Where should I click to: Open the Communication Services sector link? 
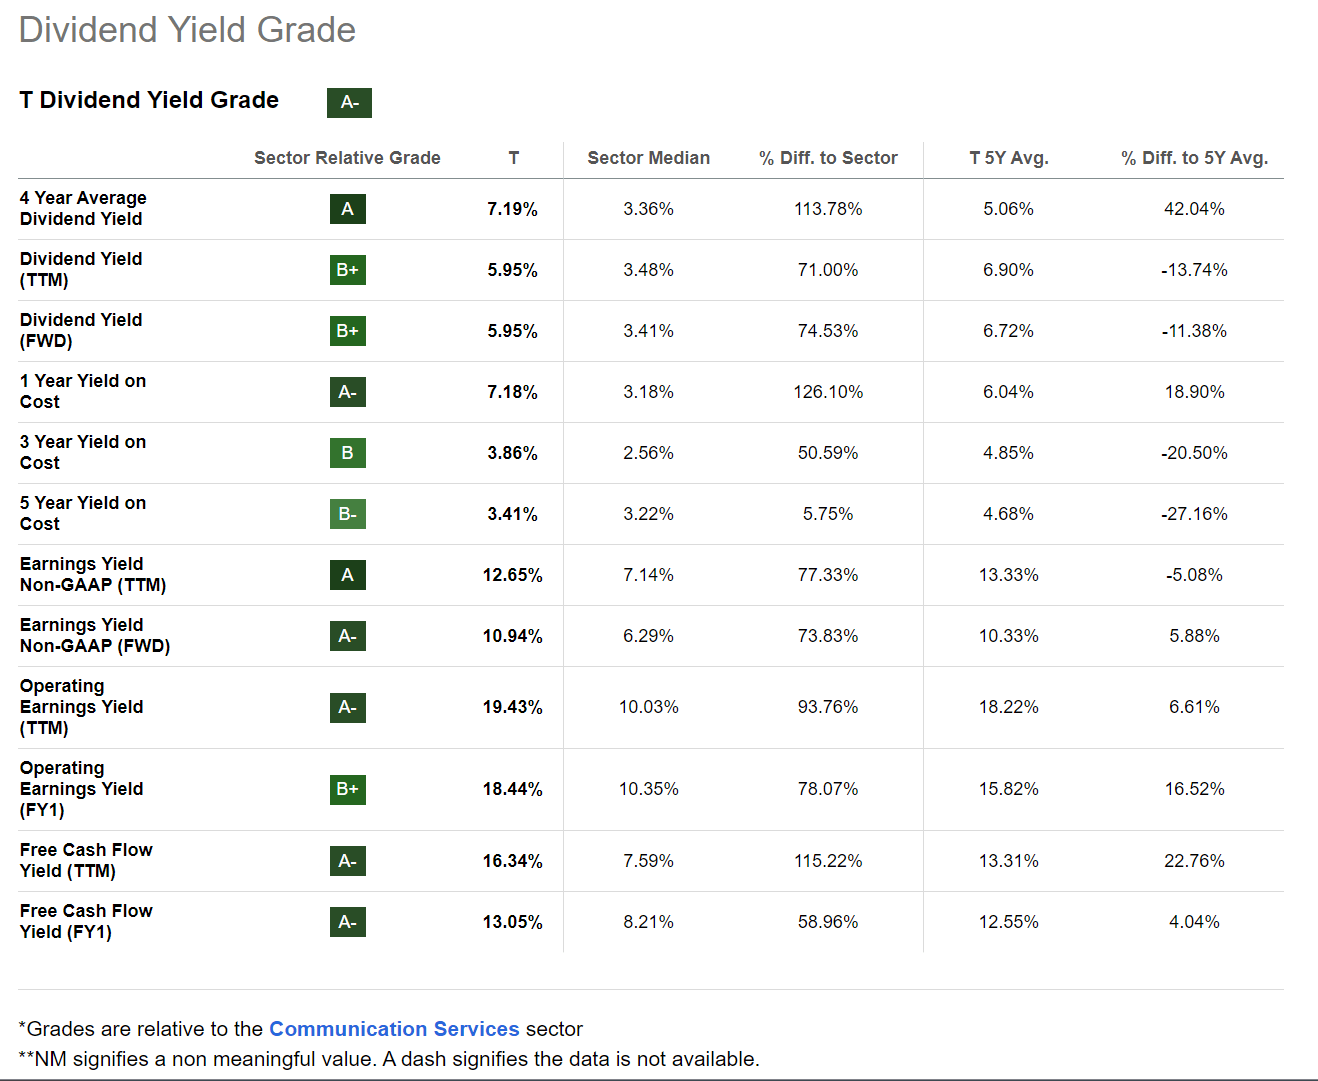click(394, 1029)
